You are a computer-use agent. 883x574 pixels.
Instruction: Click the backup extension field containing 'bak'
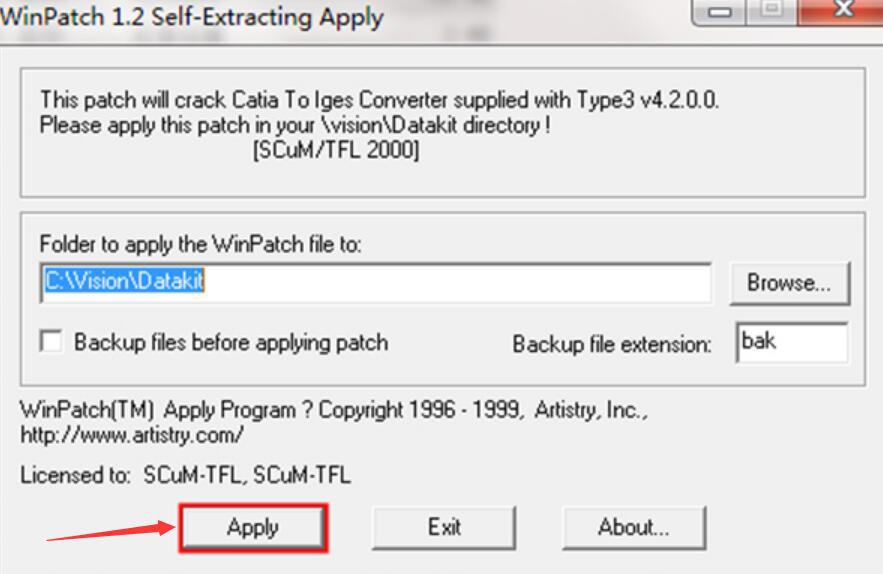click(x=790, y=342)
